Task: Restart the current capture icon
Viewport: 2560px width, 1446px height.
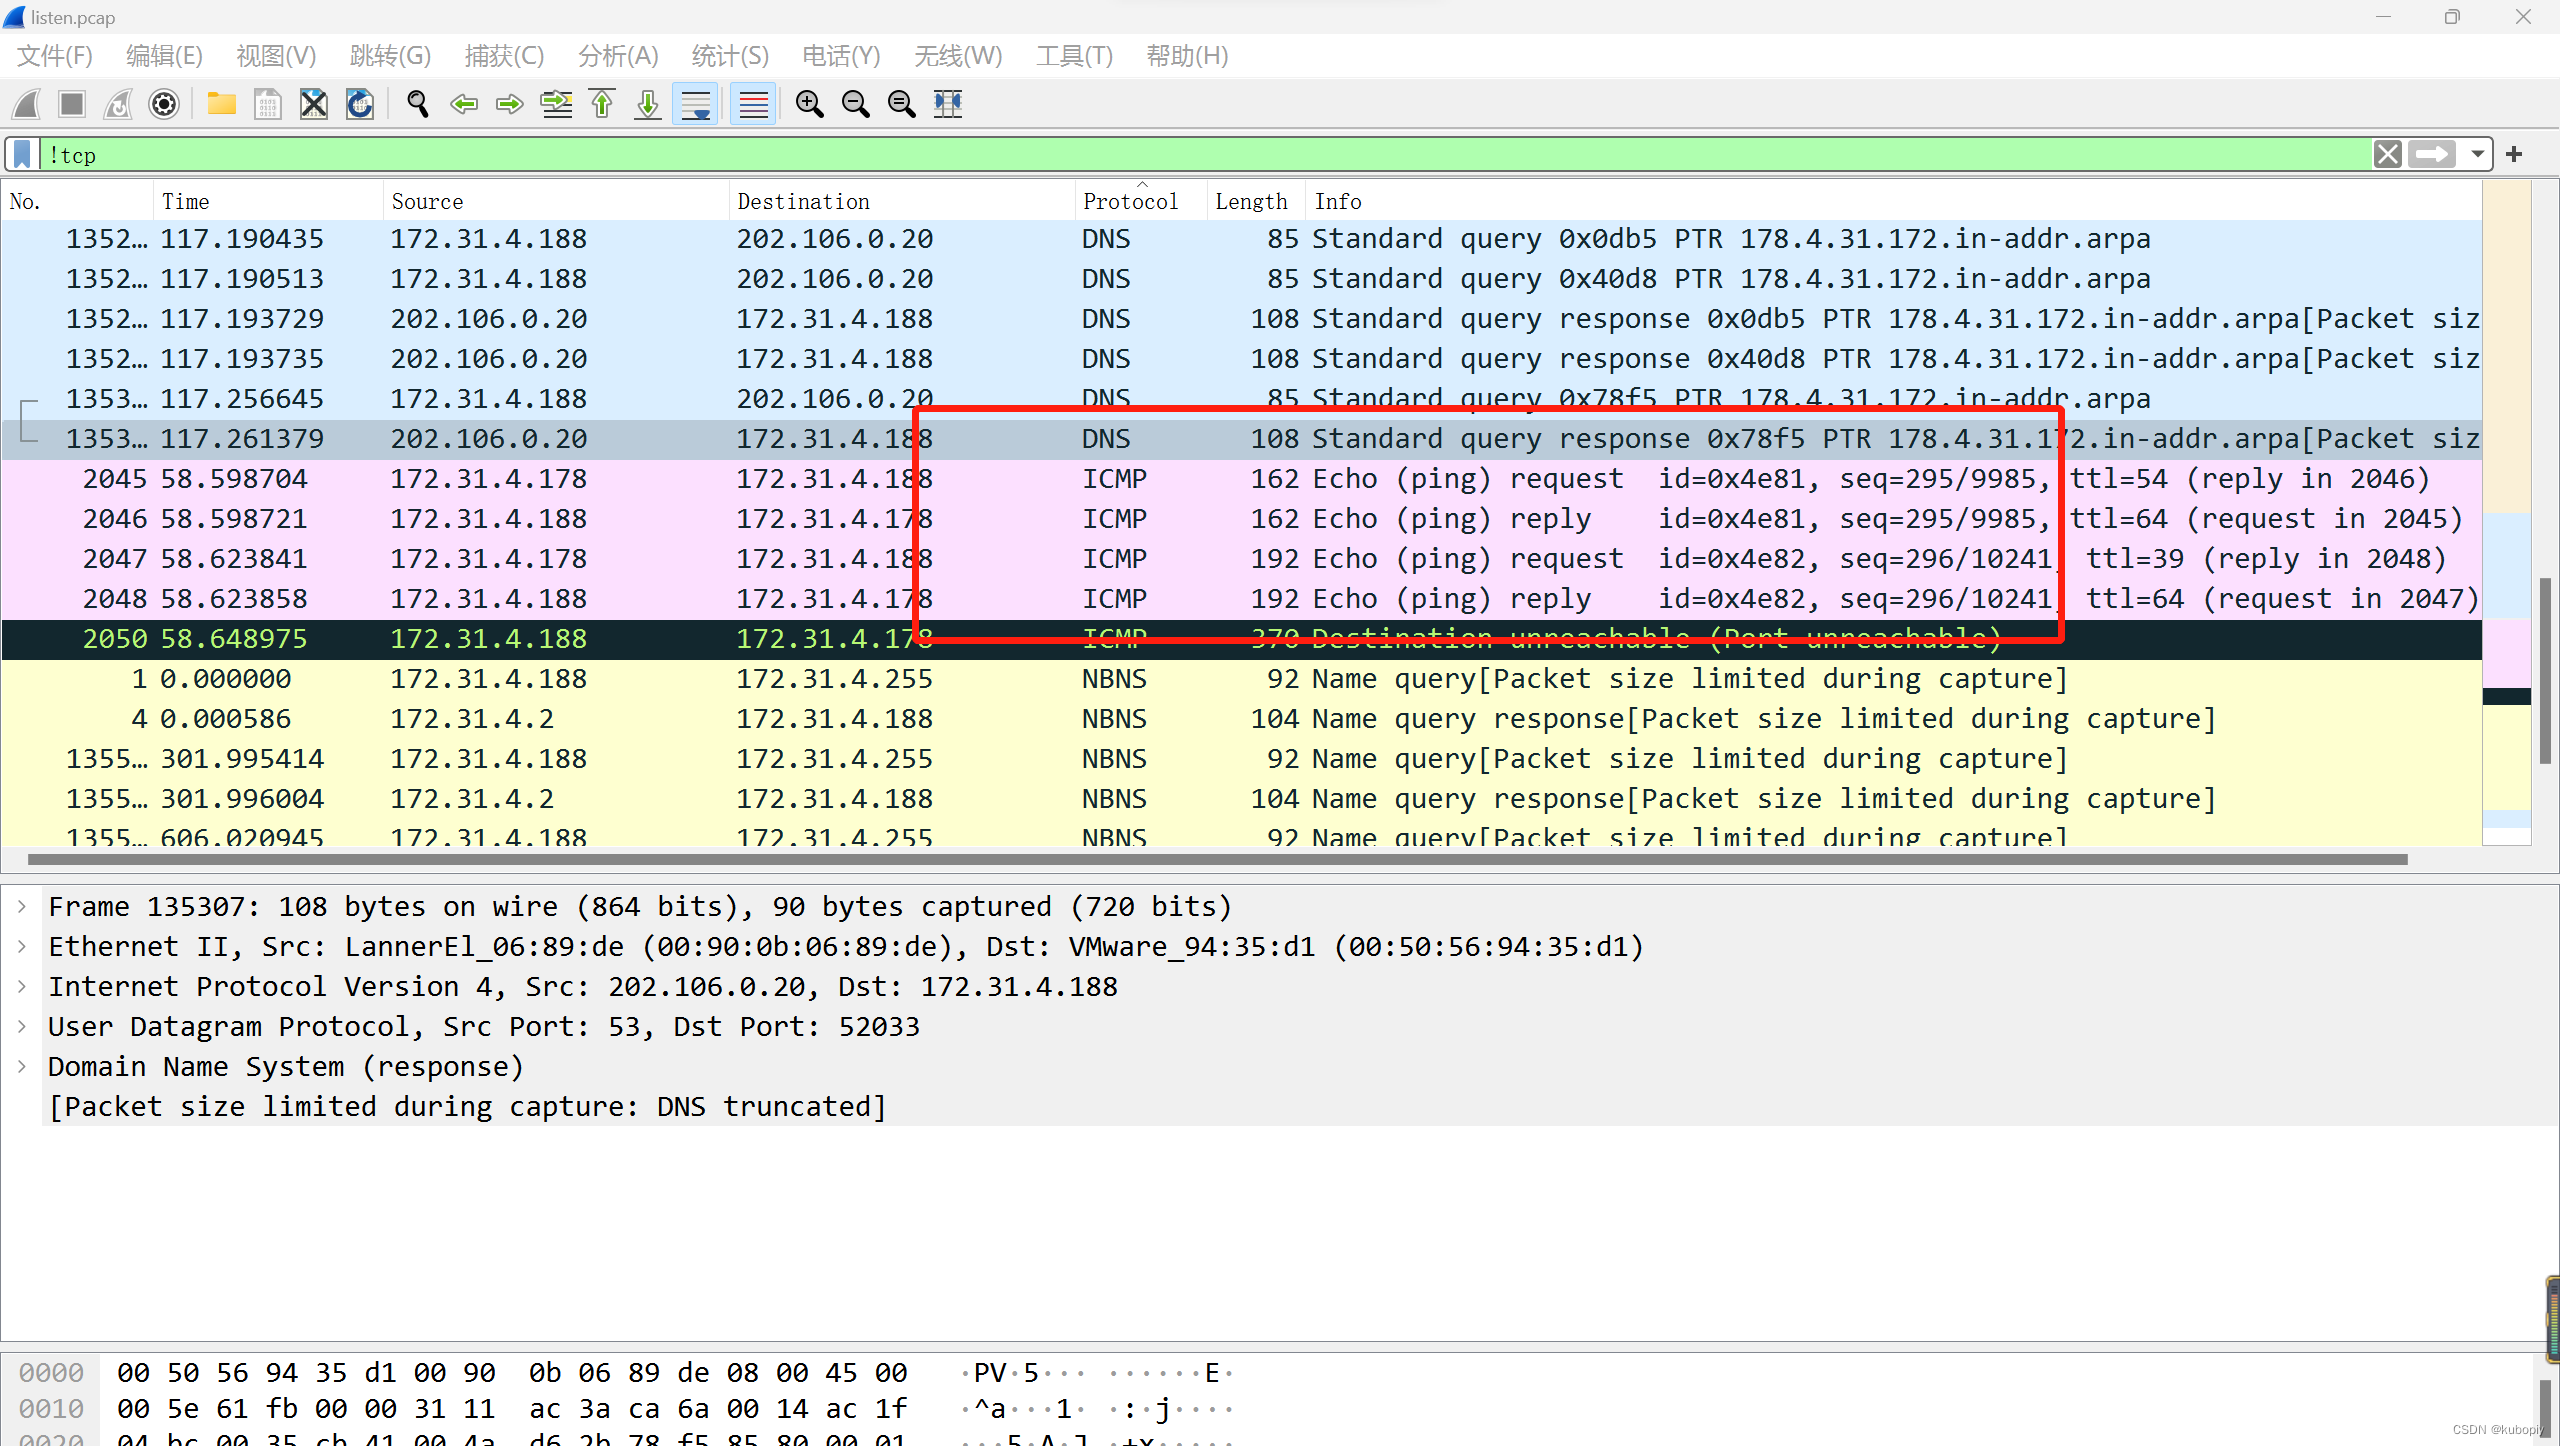Action: pos(118,104)
